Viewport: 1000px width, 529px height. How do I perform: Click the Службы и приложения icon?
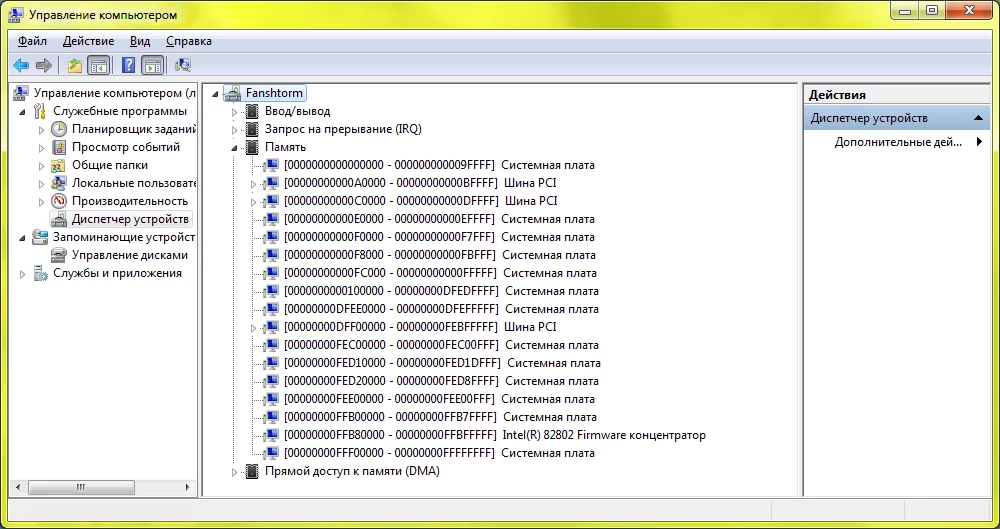(x=40, y=273)
